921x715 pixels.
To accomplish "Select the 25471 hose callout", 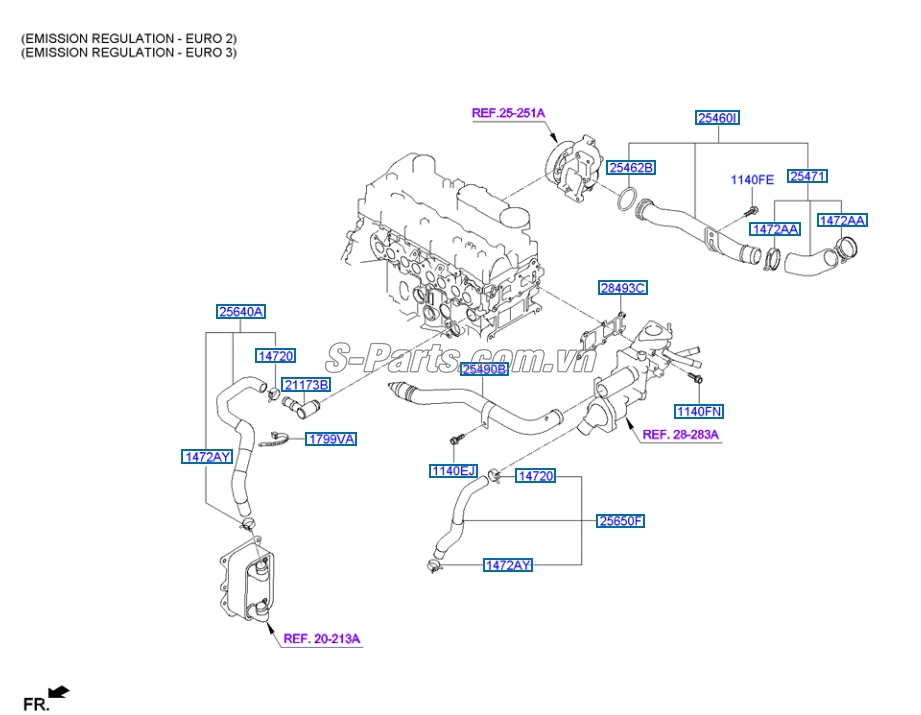I will click(x=808, y=177).
